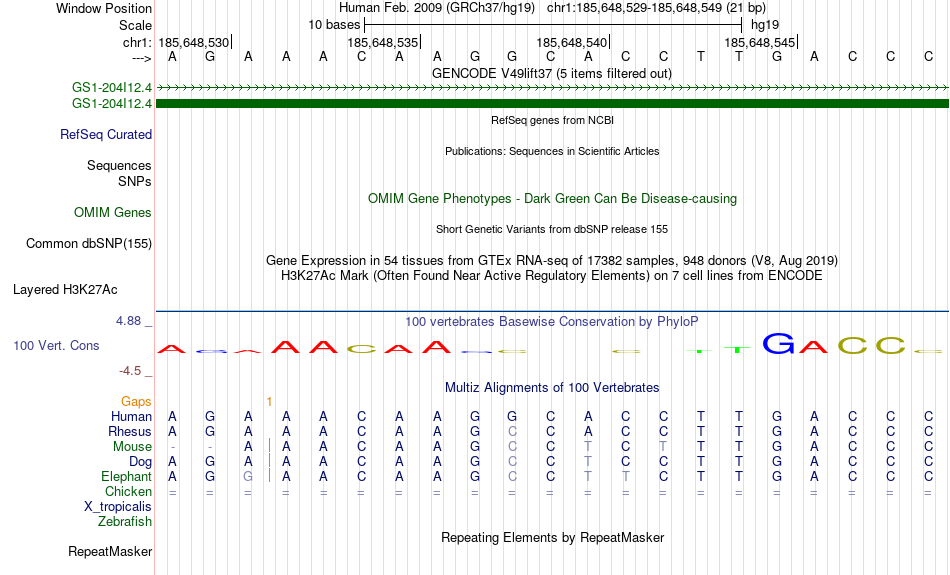
Task: Click the RepeatMasker track label
Action: [x=110, y=551]
